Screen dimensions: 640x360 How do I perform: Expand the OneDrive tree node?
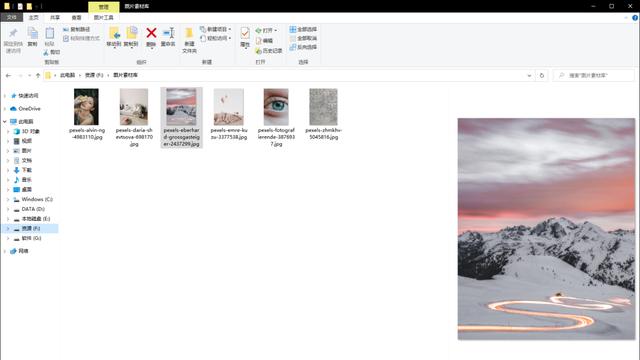(5, 109)
